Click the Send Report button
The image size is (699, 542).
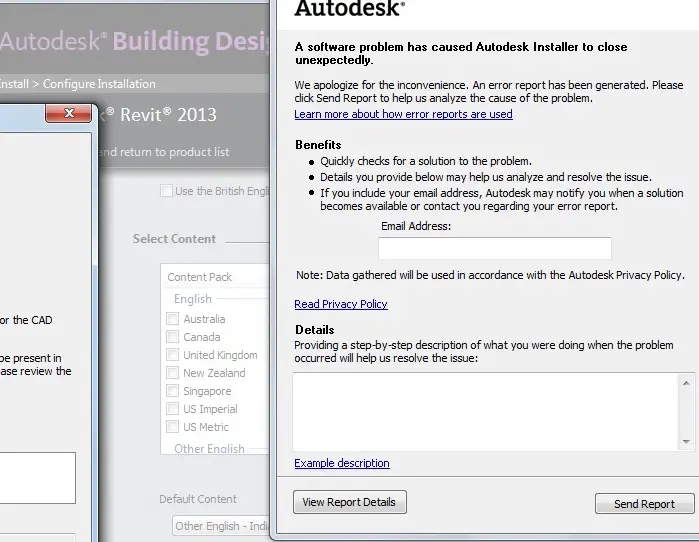click(x=645, y=504)
